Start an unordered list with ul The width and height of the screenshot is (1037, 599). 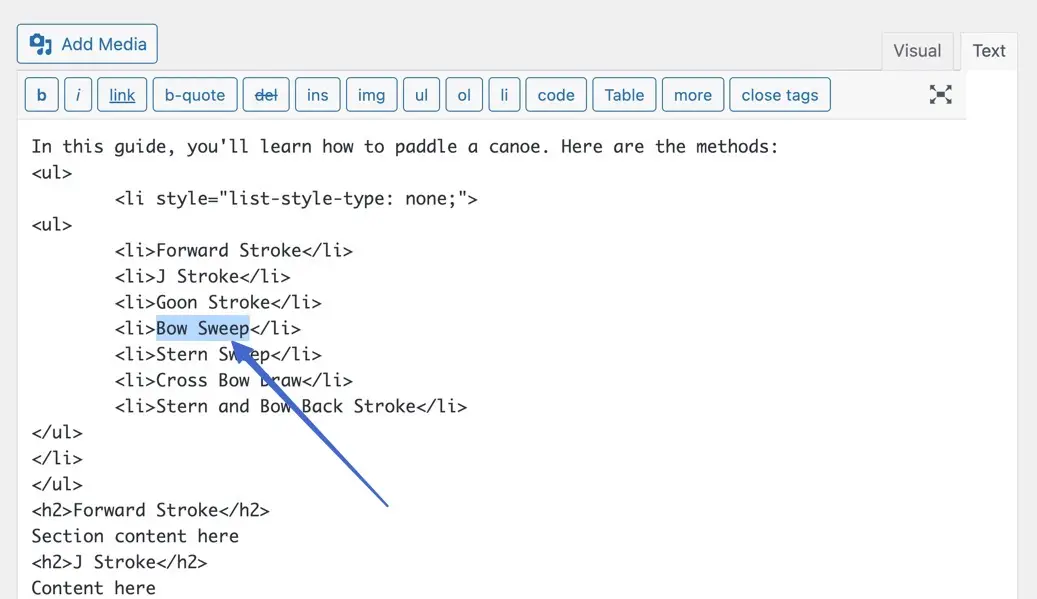[x=421, y=94]
